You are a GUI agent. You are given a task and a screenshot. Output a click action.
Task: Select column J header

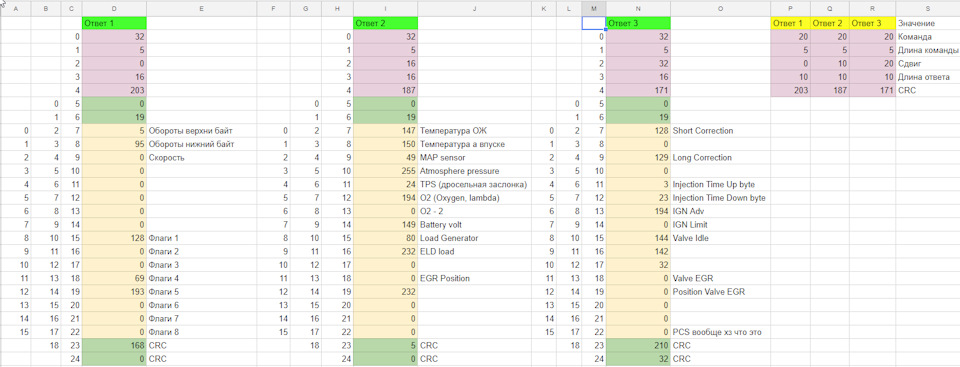tap(475, 9)
